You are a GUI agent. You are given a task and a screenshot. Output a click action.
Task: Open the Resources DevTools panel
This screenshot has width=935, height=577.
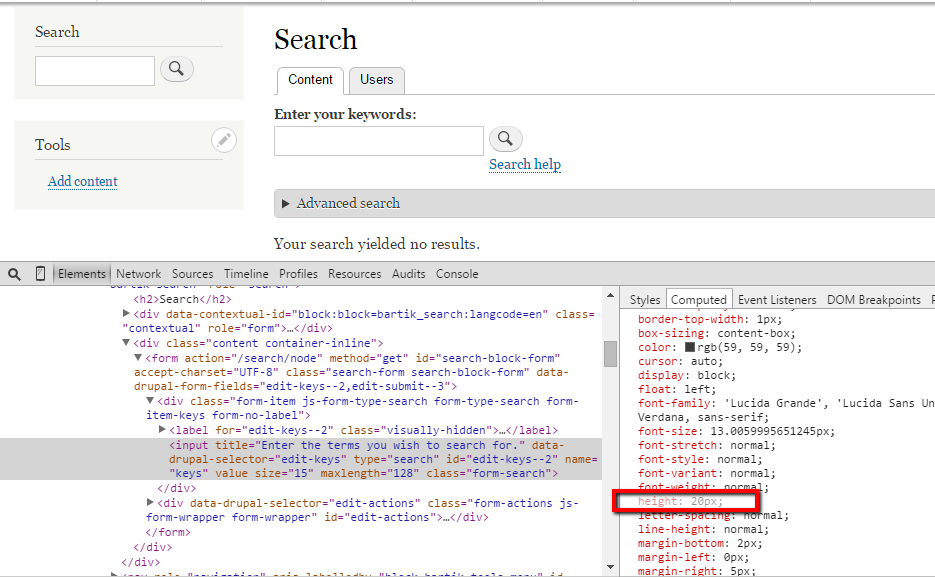pyautogui.click(x=354, y=274)
